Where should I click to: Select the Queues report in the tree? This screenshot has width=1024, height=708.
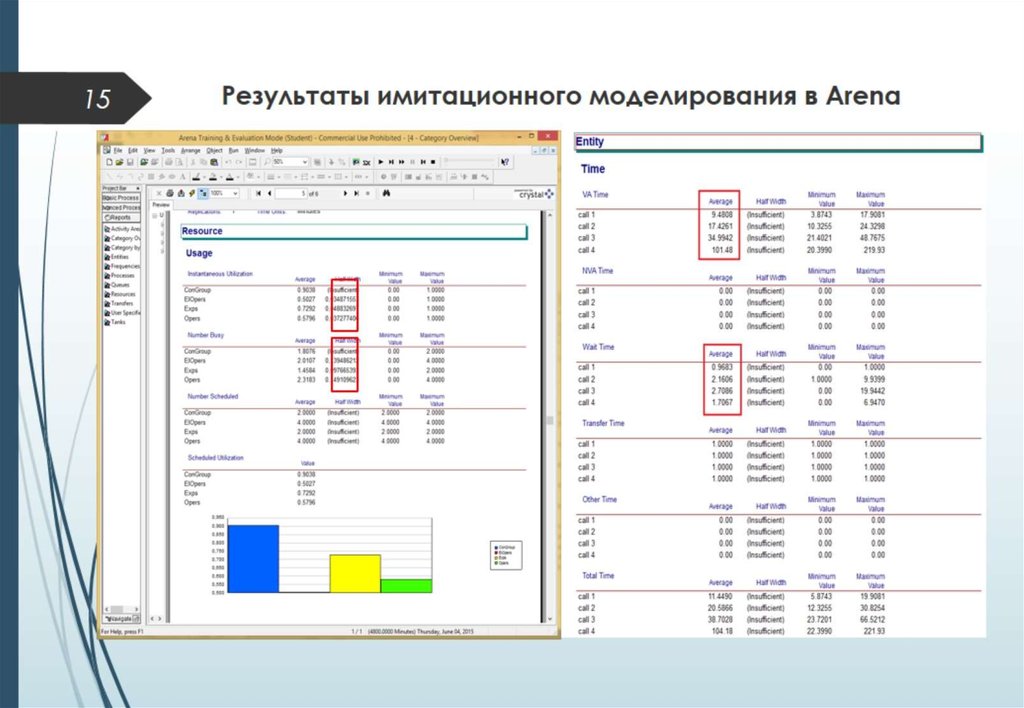(118, 285)
